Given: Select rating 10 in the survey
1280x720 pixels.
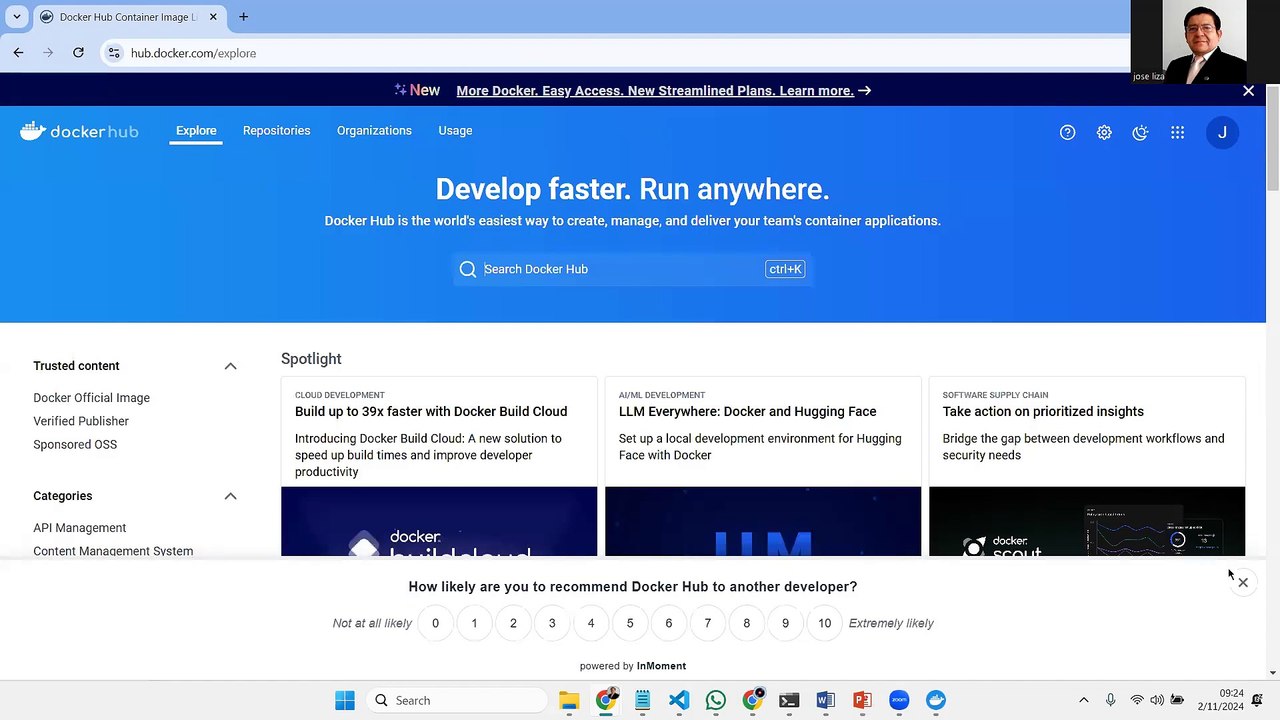Looking at the screenshot, I should pyautogui.click(x=824, y=623).
